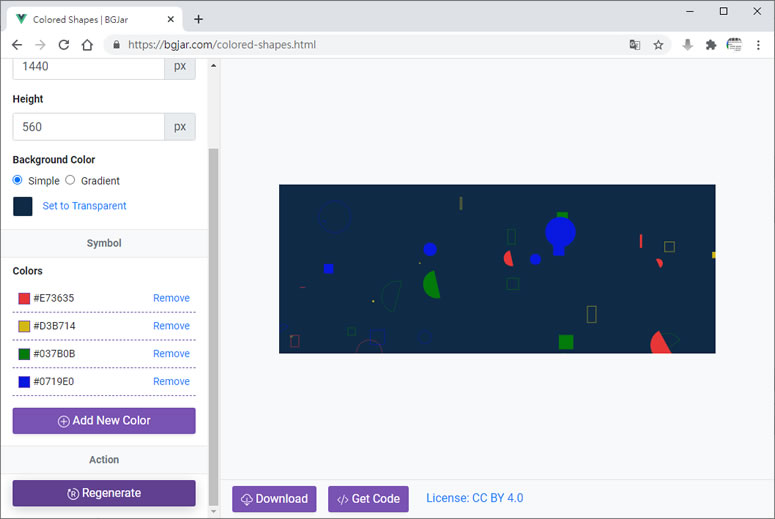This screenshot has height=519, width=775.
Task: Click the Regenerate button
Action: click(x=104, y=493)
